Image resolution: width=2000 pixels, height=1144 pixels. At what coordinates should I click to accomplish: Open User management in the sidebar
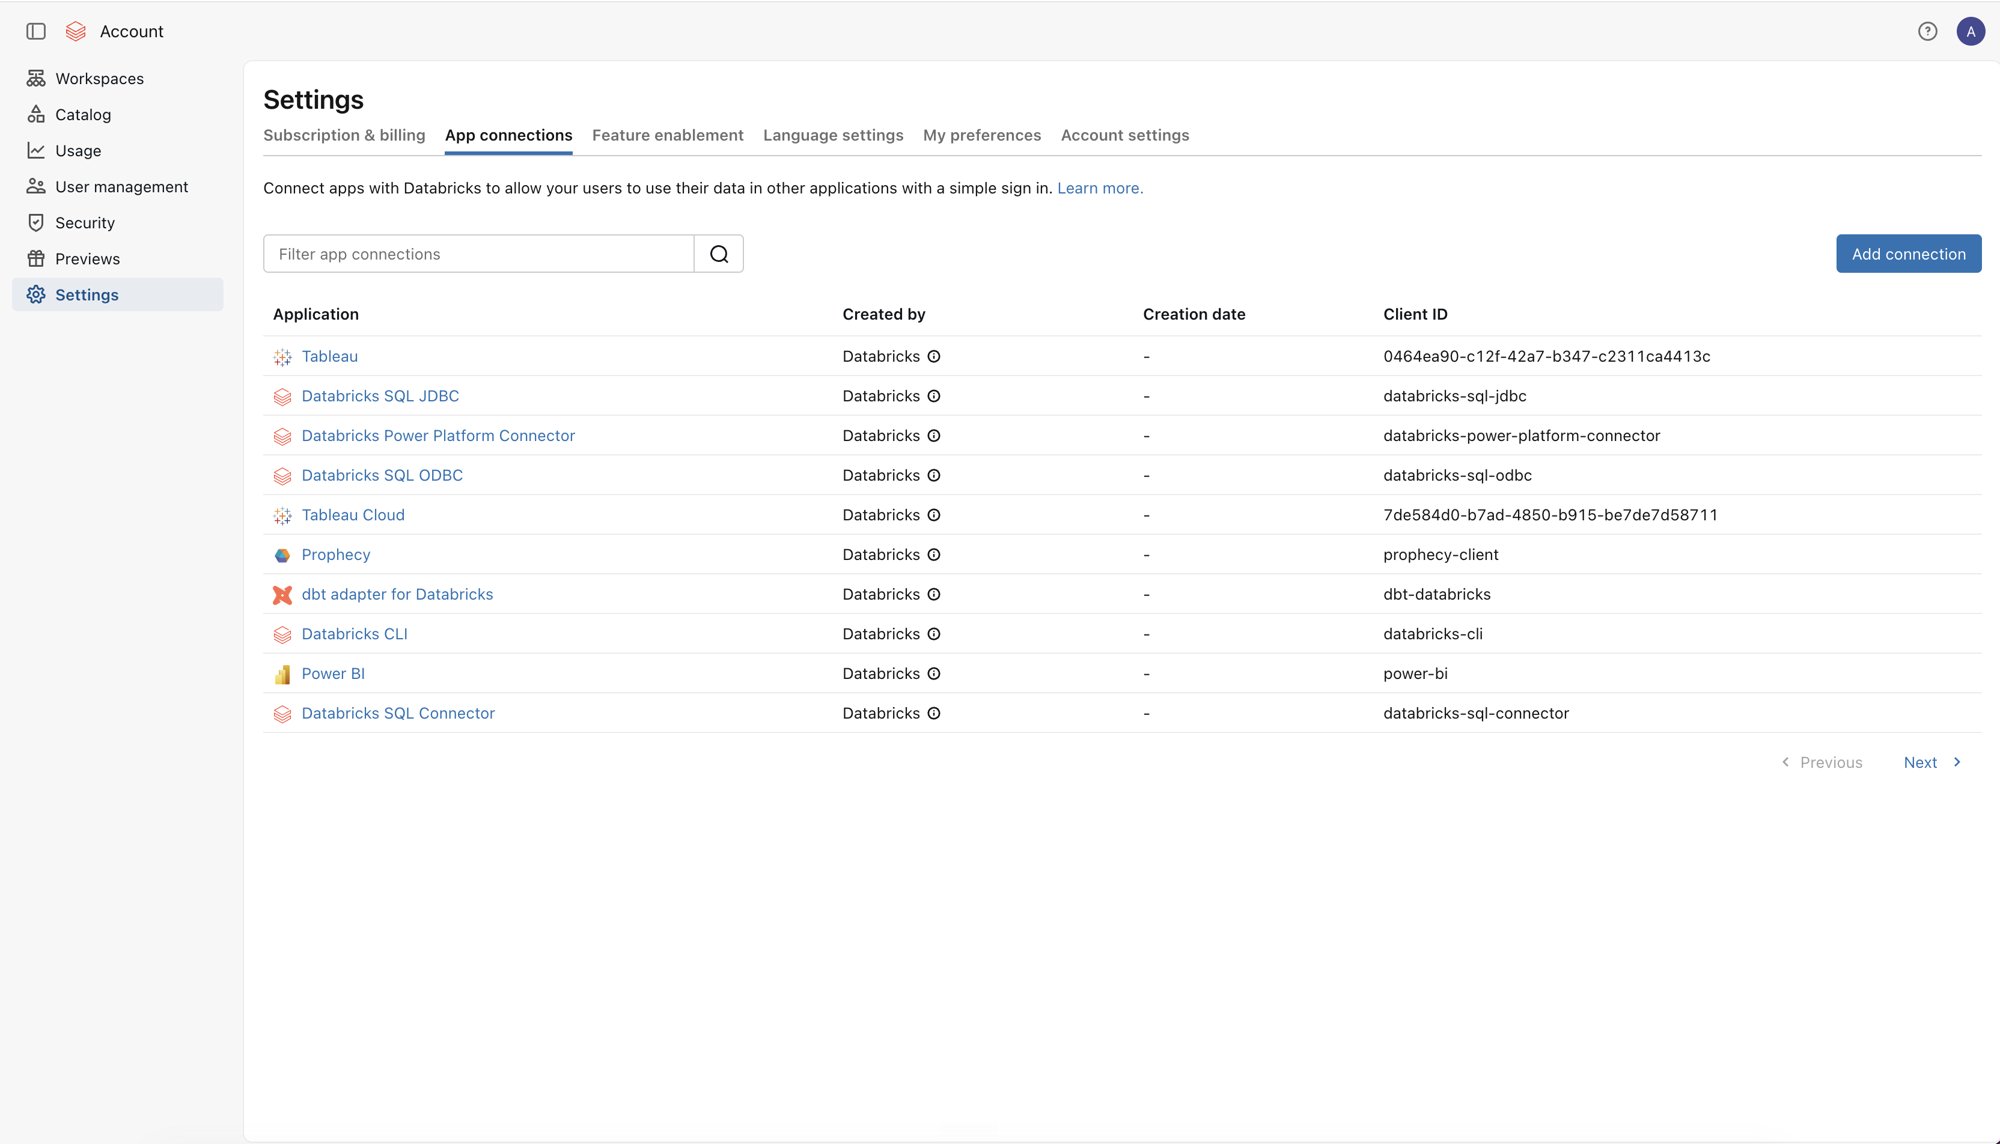tap(118, 186)
